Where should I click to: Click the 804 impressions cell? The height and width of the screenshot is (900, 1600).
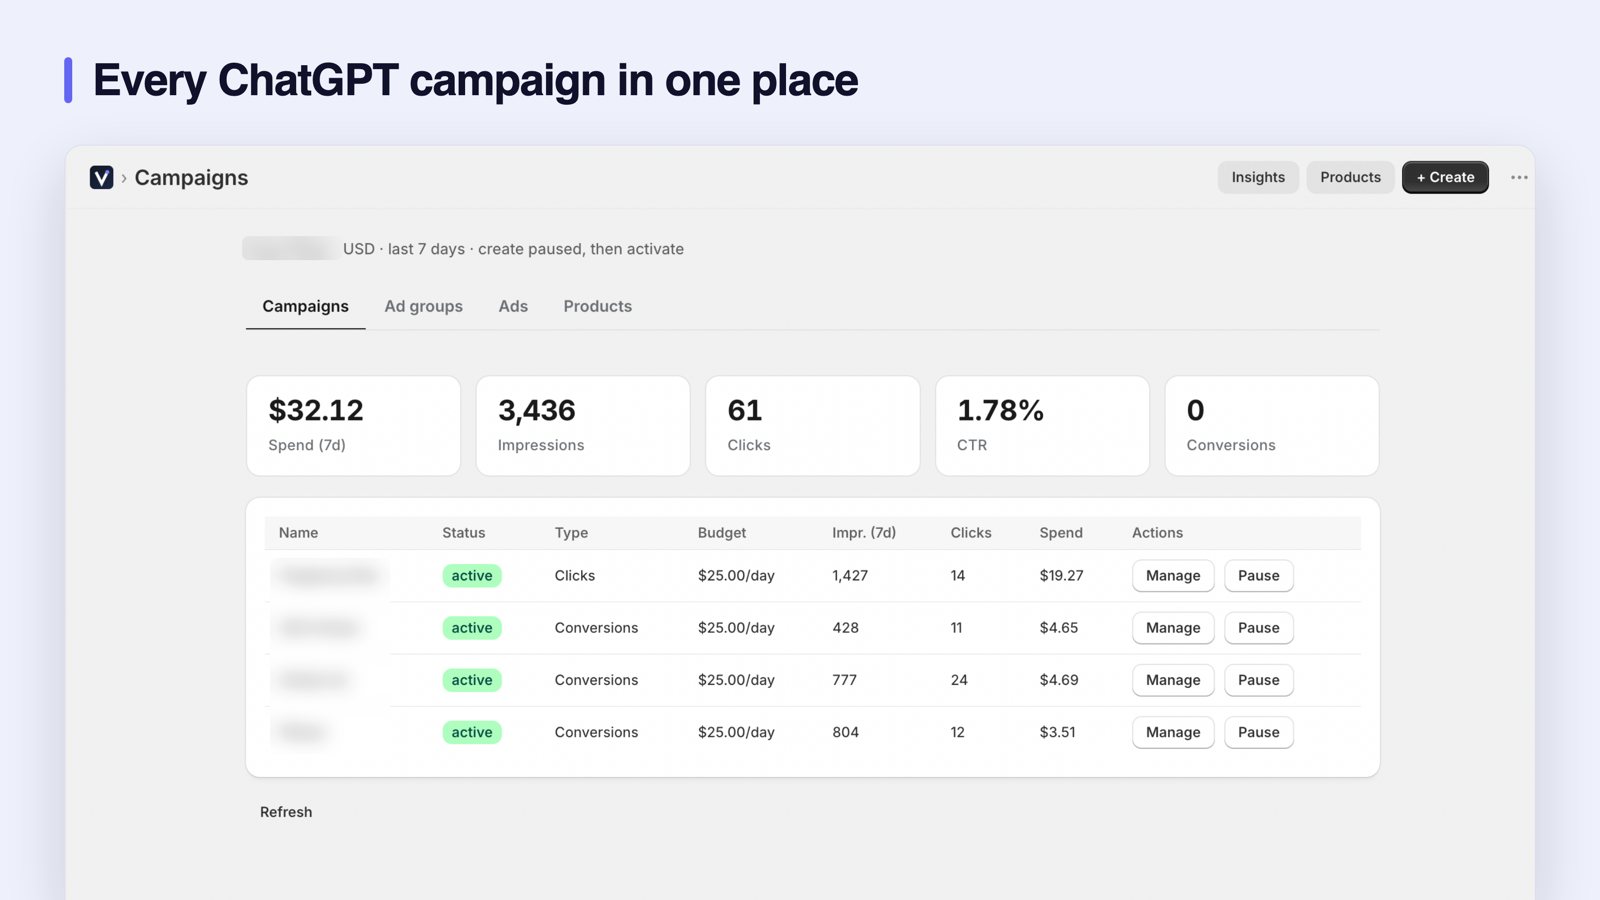[845, 732]
